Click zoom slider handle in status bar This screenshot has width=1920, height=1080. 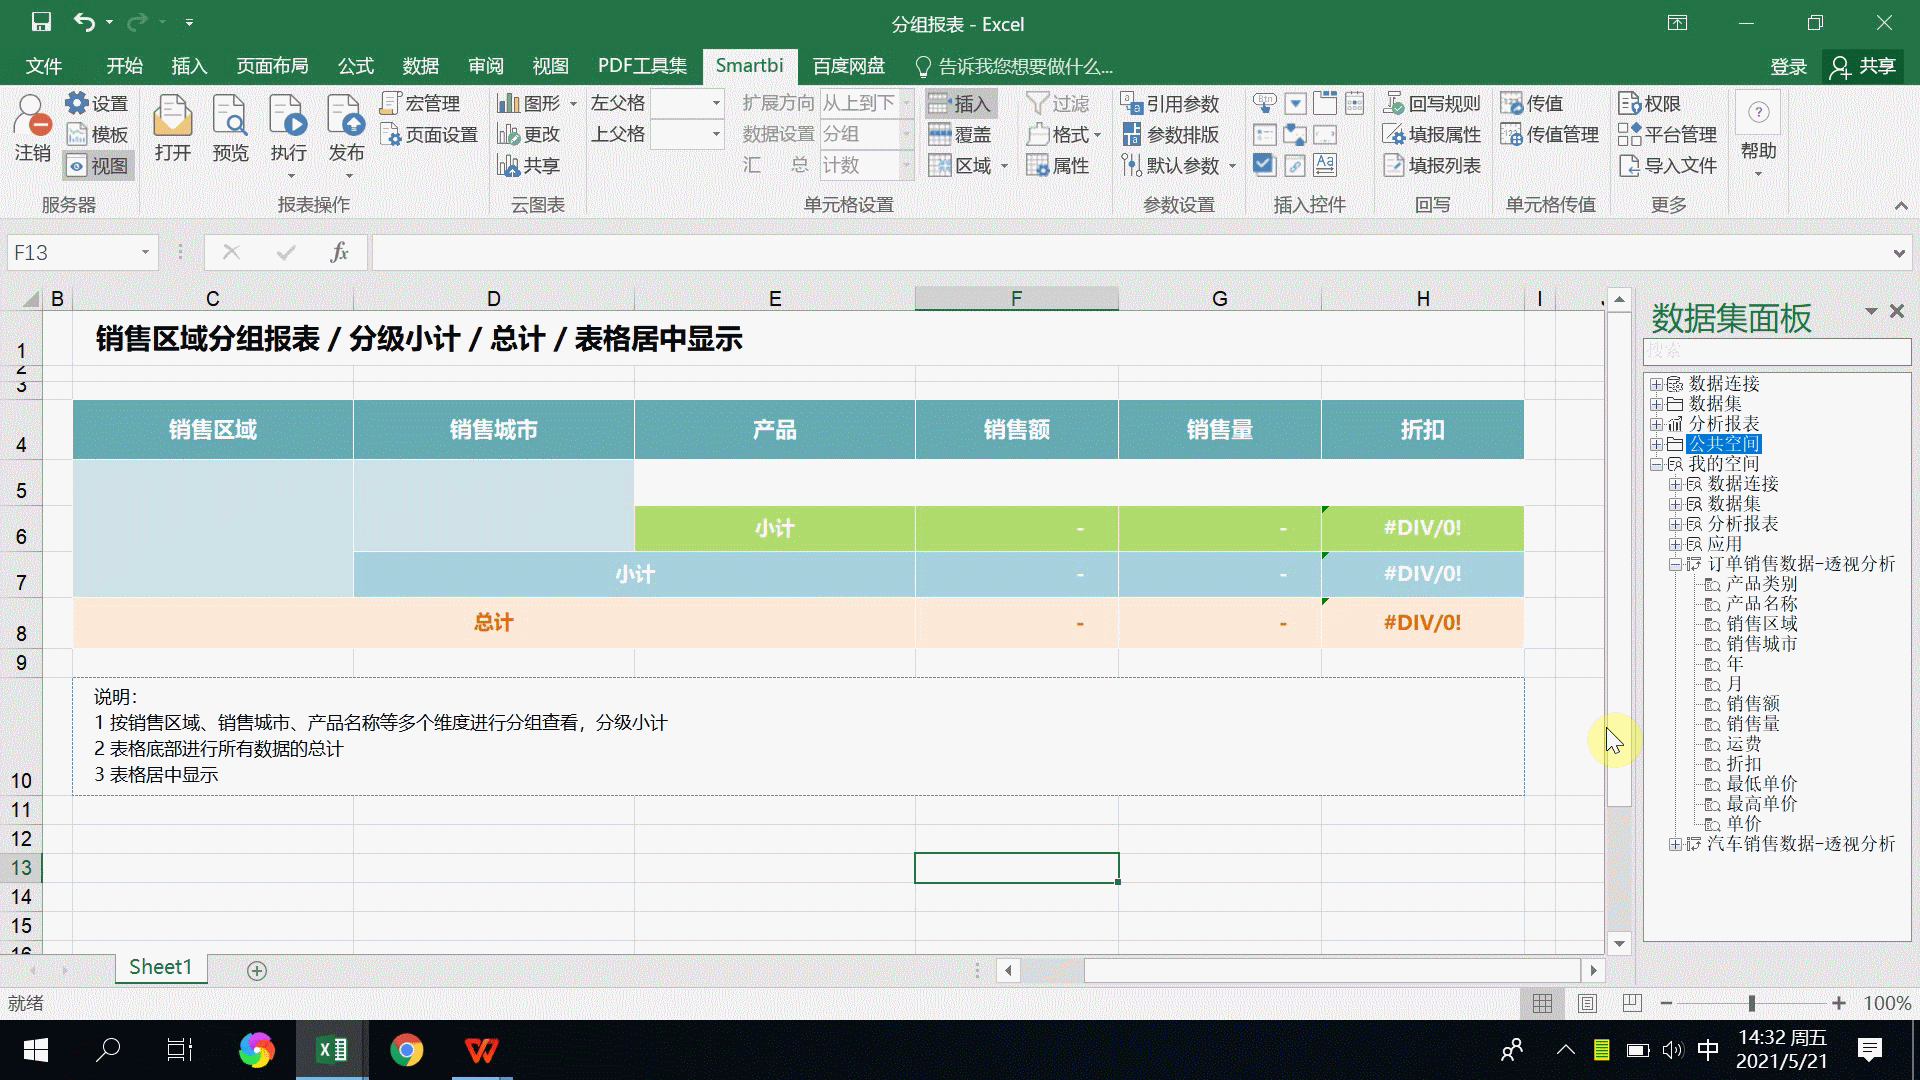coord(1752,1003)
